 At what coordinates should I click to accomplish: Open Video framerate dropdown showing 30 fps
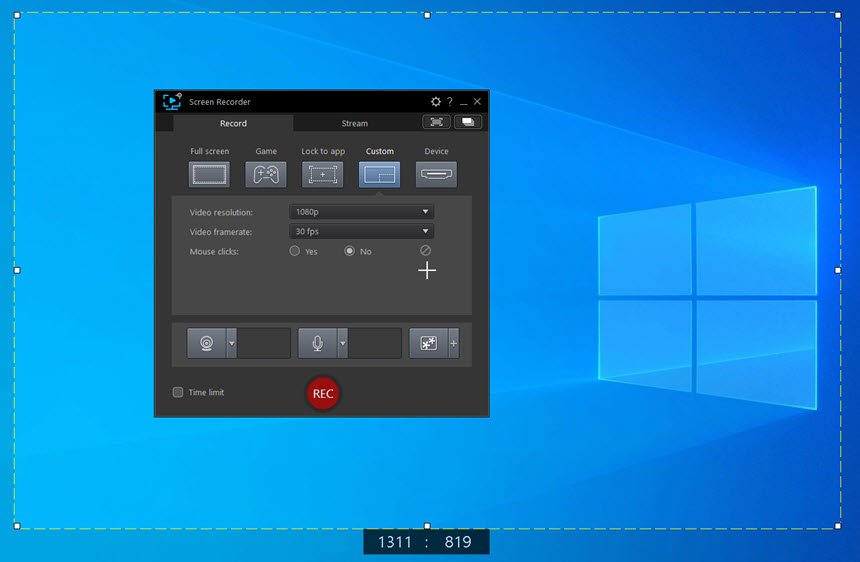(361, 231)
